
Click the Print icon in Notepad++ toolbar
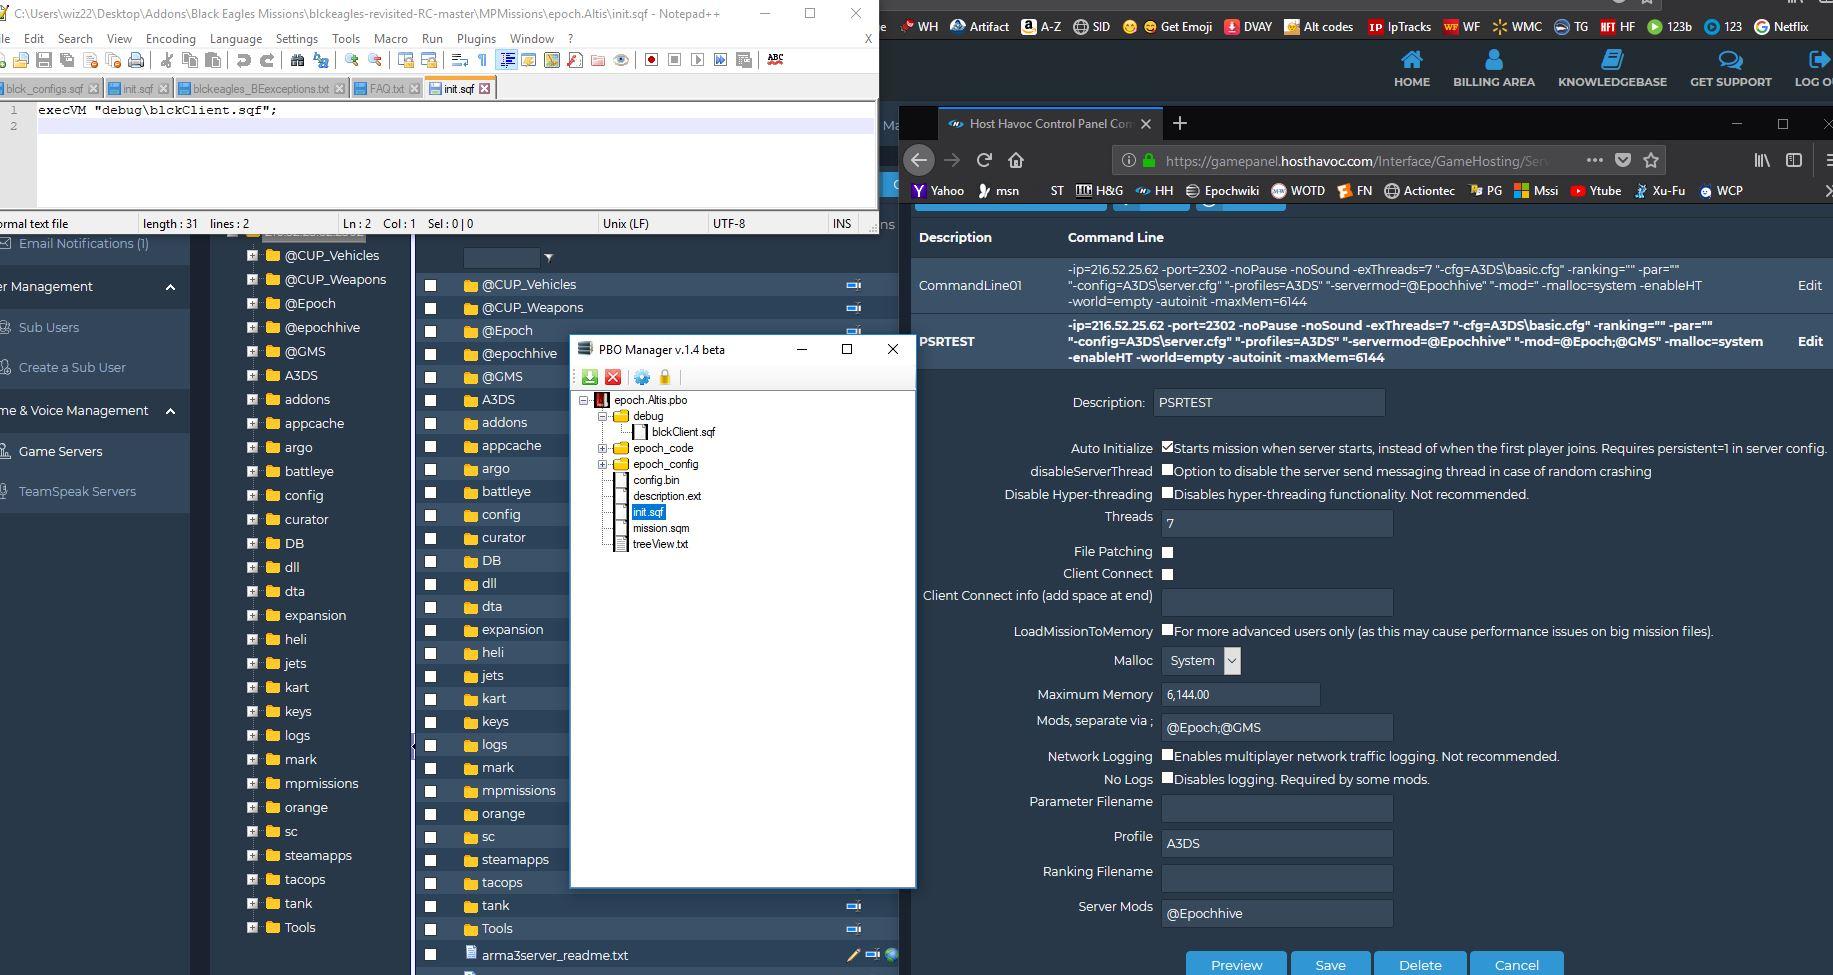[x=136, y=60]
